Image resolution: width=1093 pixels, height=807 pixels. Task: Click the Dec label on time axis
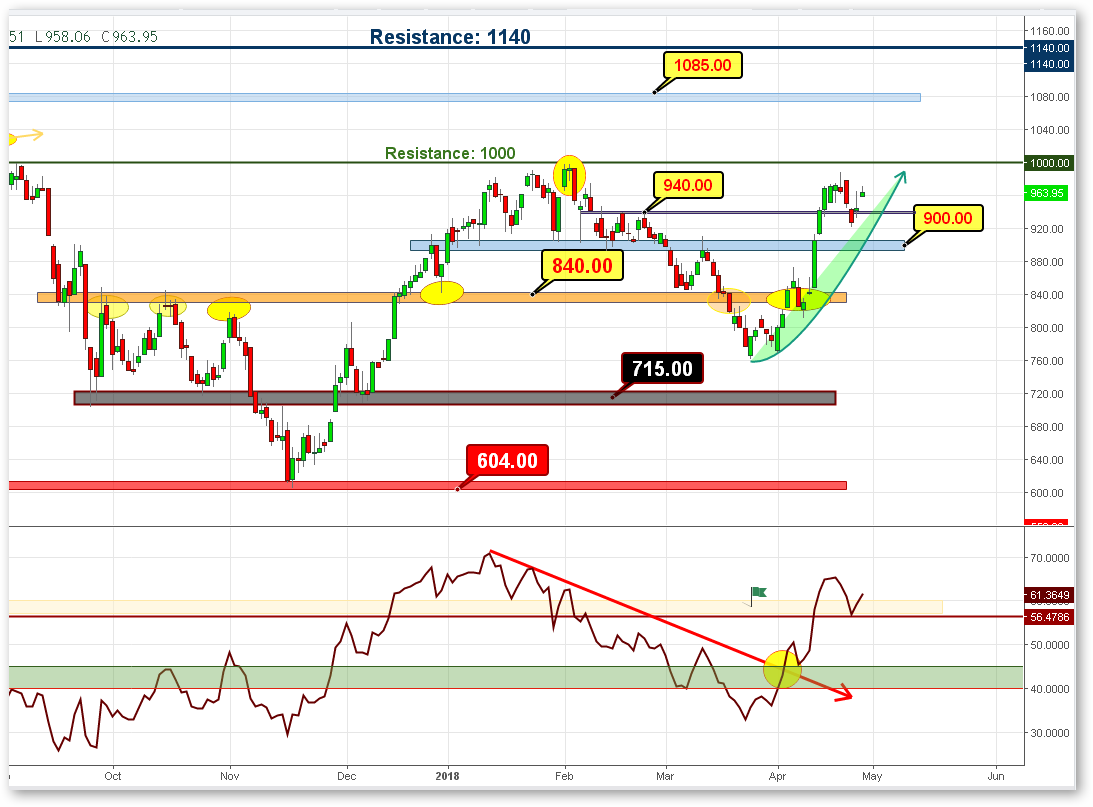pyautogui.click(x=346, y=776)
